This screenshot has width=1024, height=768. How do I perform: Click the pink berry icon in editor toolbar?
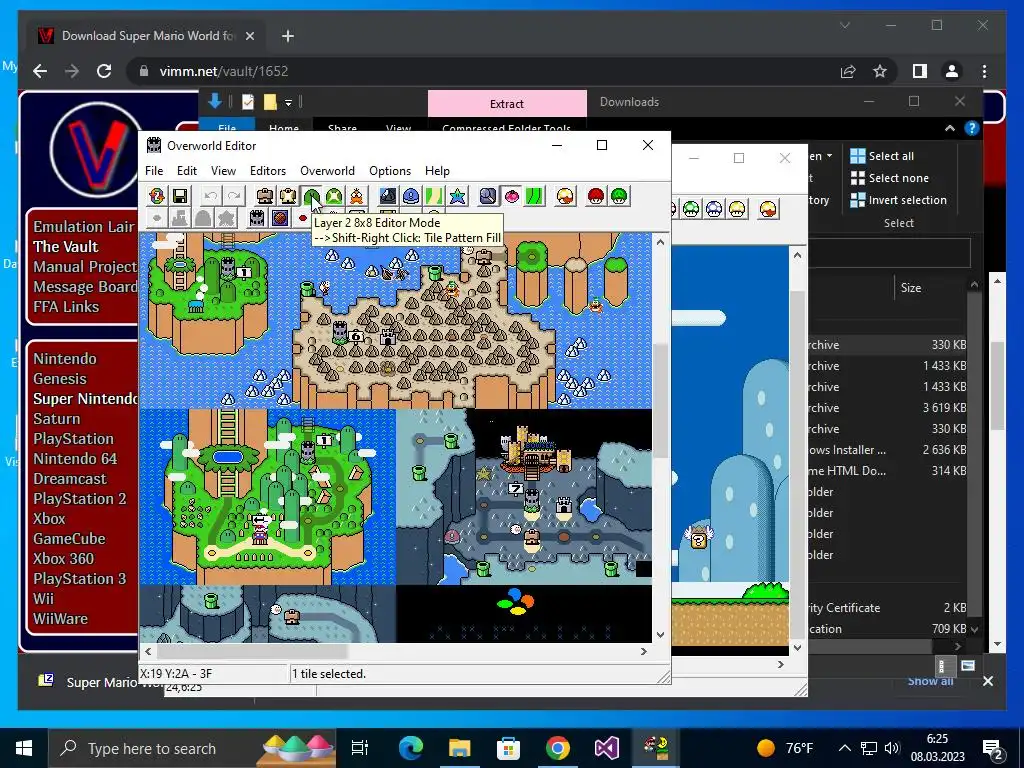(511, 196)
